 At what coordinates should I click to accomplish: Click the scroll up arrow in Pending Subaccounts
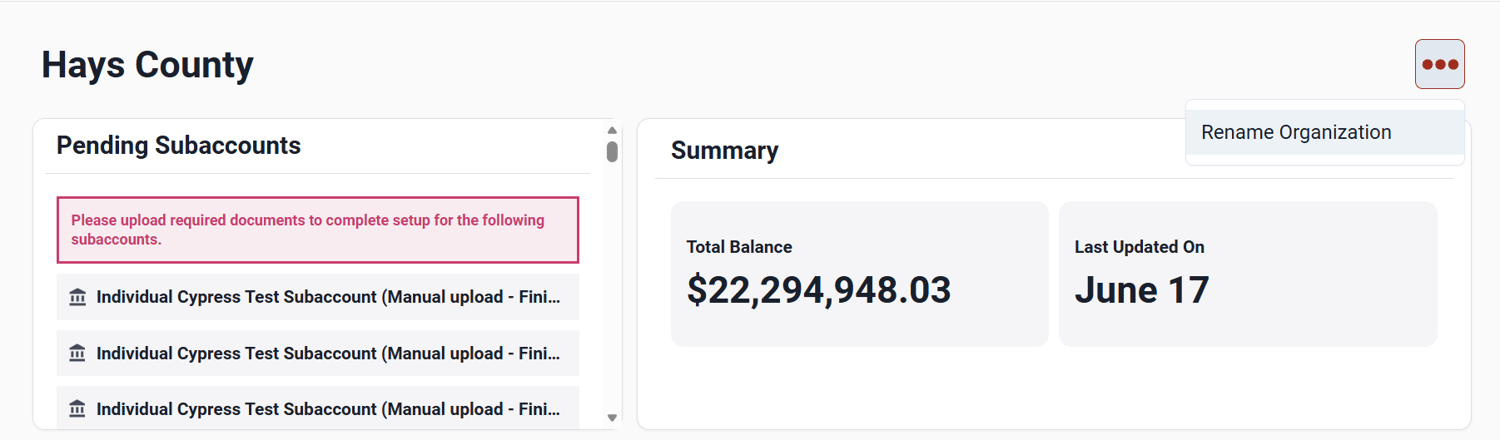[612, 130]
